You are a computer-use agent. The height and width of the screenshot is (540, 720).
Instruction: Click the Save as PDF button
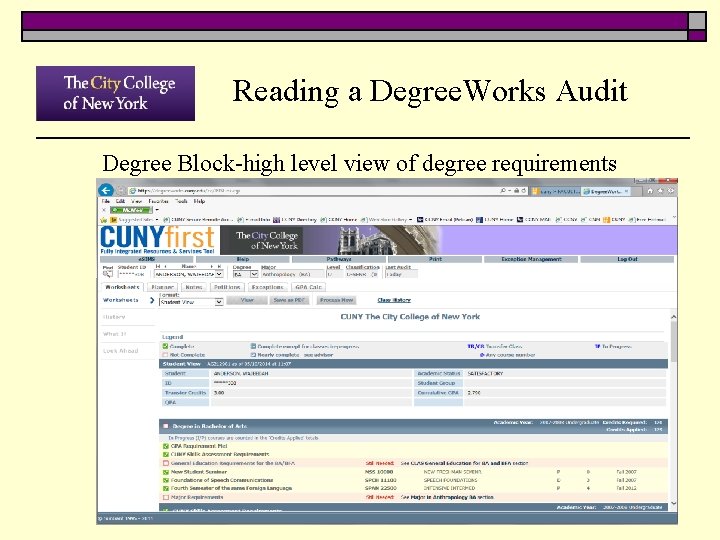click(x=289, y=300)
